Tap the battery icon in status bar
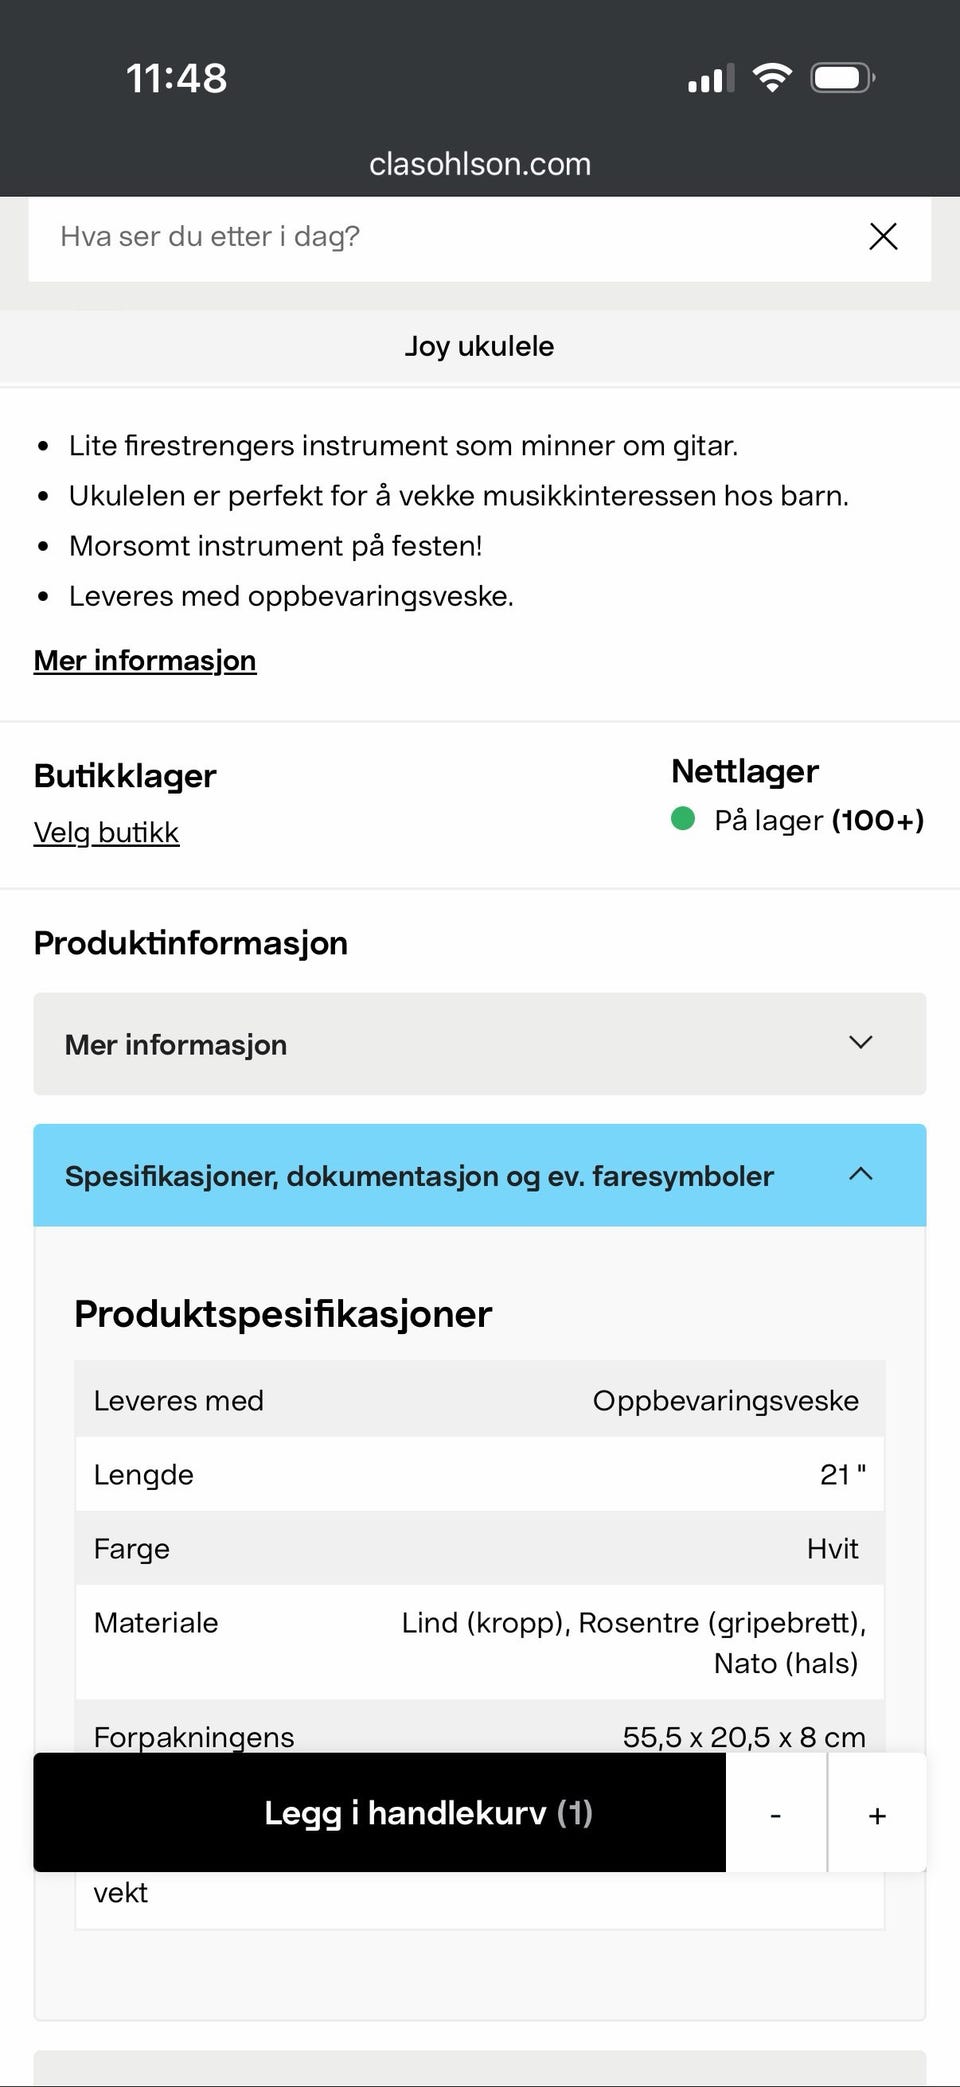960x2087 pixels. 842,77
